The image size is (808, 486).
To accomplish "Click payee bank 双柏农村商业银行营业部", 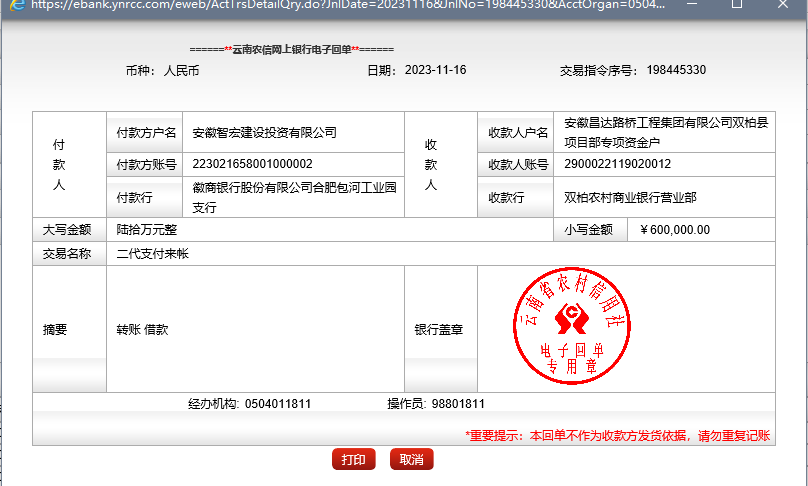I will point(630,197).
